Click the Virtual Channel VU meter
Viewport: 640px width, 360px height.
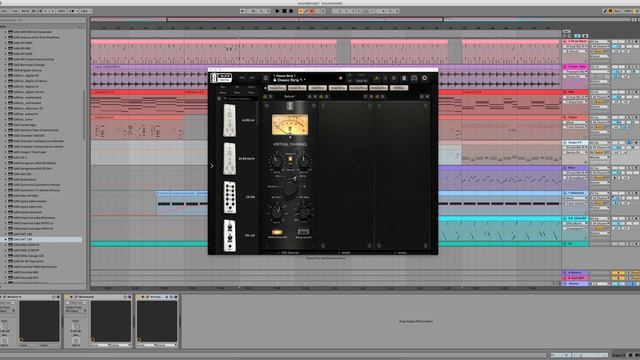[x=290, y=124]
